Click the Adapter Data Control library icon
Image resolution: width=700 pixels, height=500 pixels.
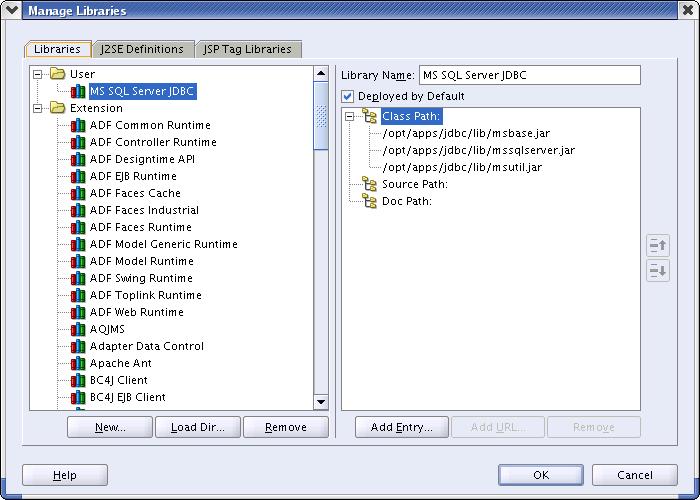(x=78, y=346)
